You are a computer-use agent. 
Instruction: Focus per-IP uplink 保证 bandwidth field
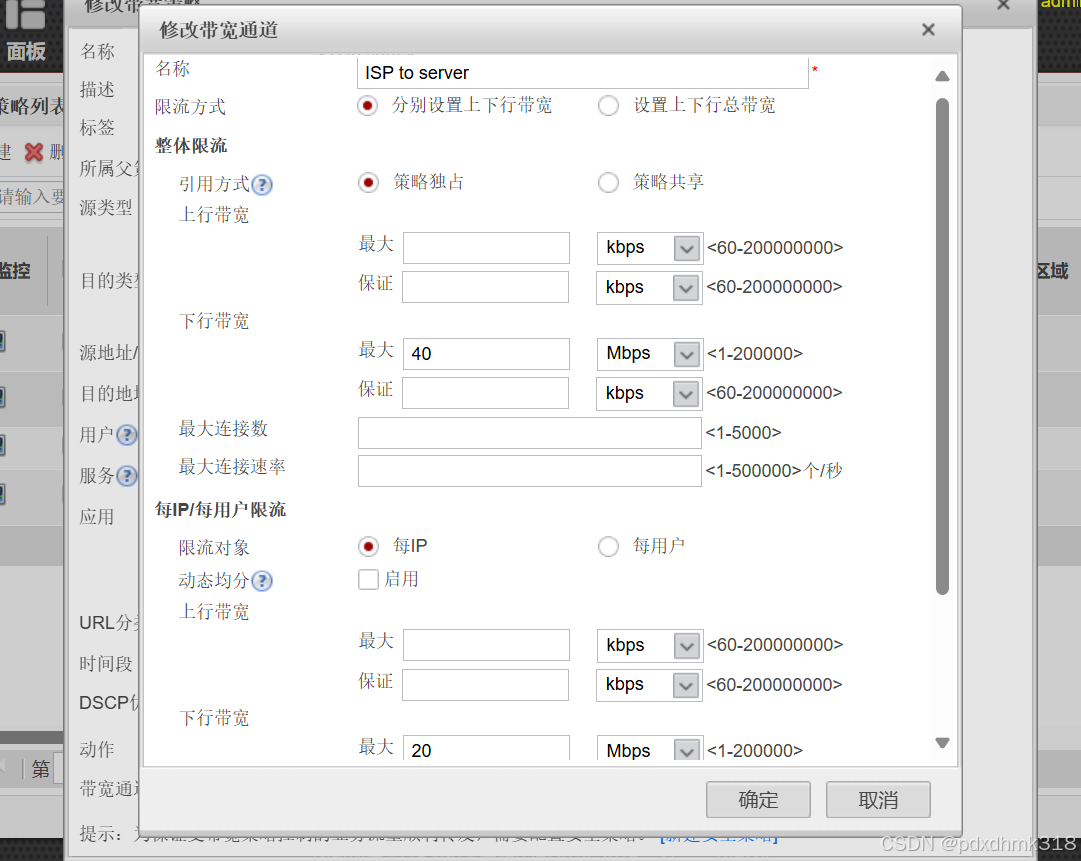tap(486, 685)
